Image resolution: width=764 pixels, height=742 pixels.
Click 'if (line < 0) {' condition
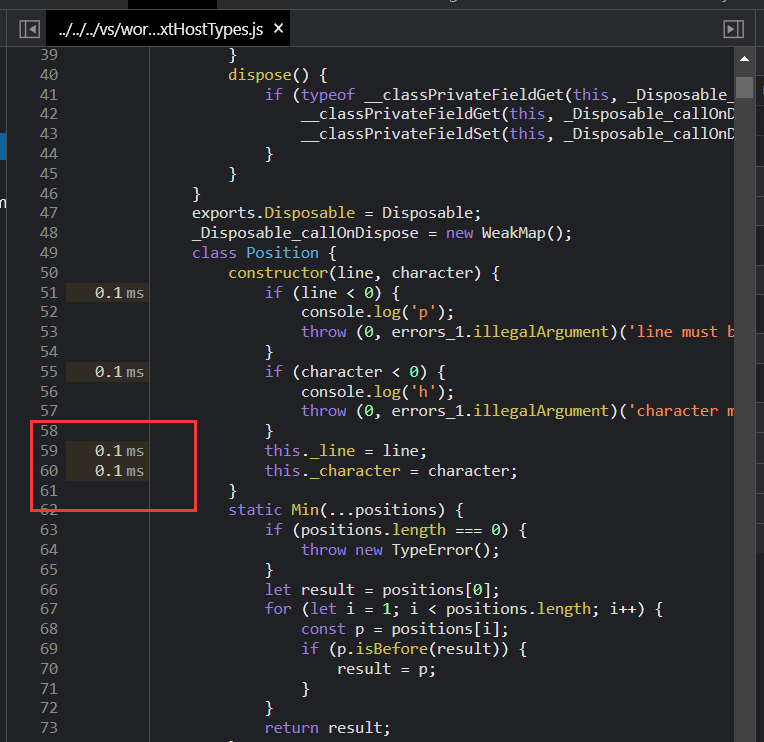click(332, 293)
